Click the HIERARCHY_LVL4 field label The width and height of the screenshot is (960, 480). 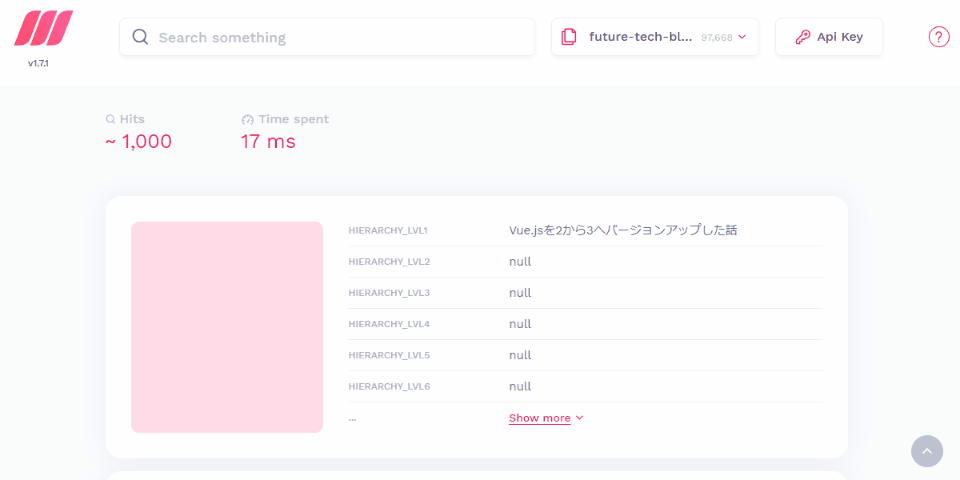click(389, 324)
